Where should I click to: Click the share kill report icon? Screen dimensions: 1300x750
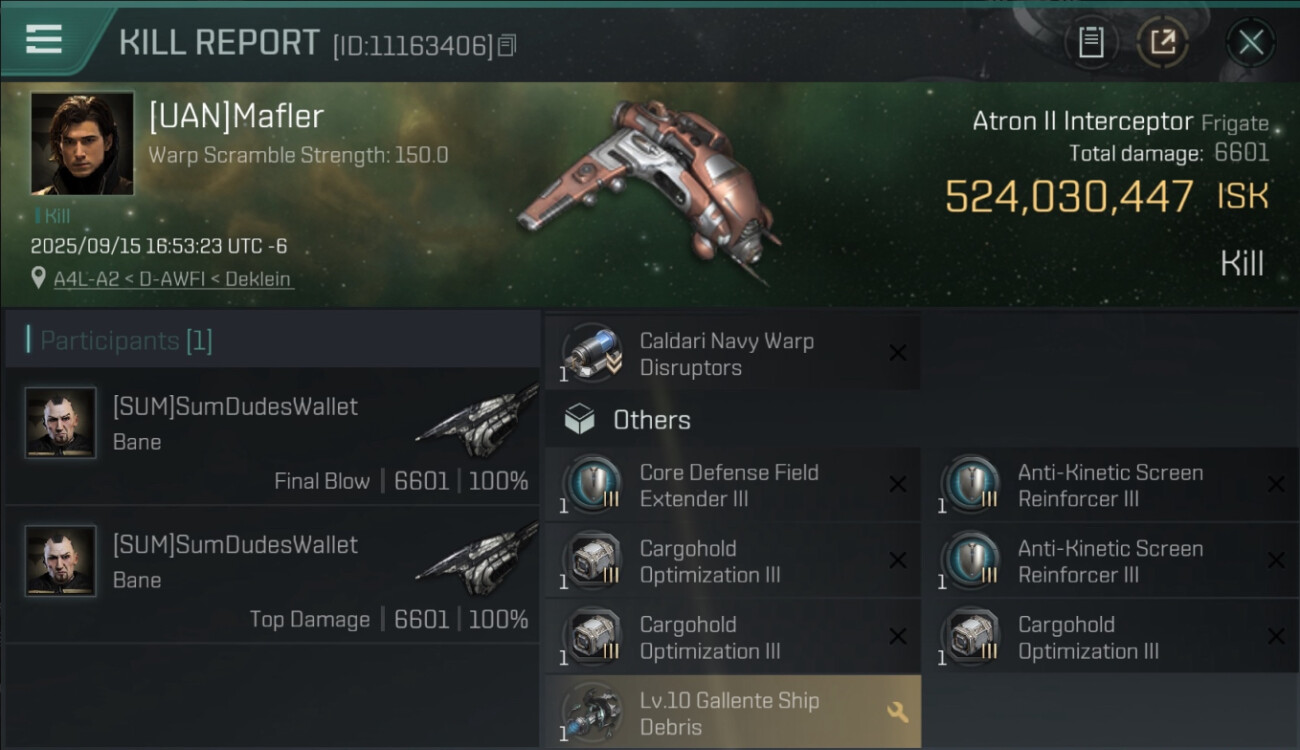click(x=1162, y=42)
